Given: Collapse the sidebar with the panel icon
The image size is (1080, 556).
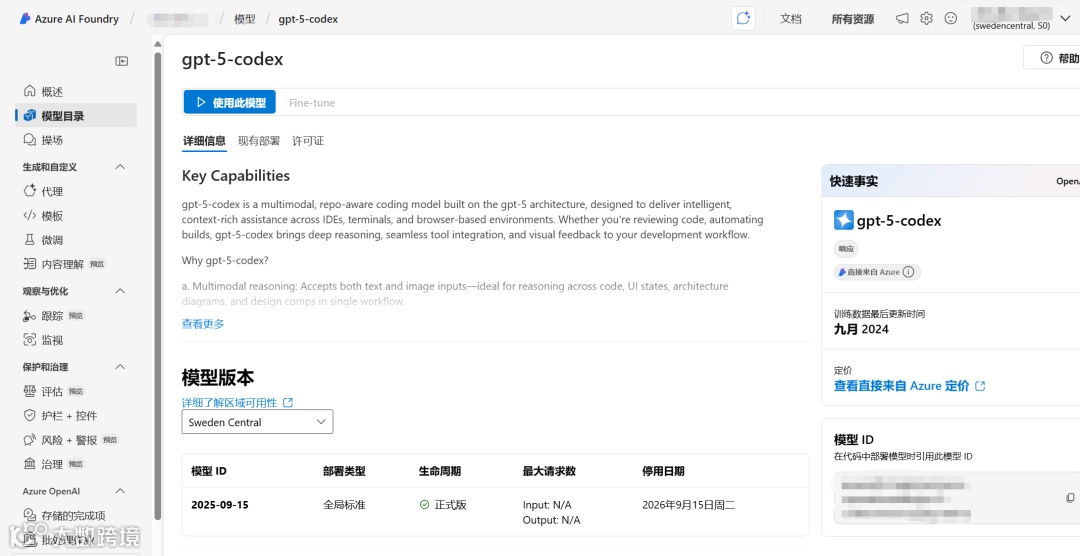Looking at the screenshot, I should click(122, 61).
